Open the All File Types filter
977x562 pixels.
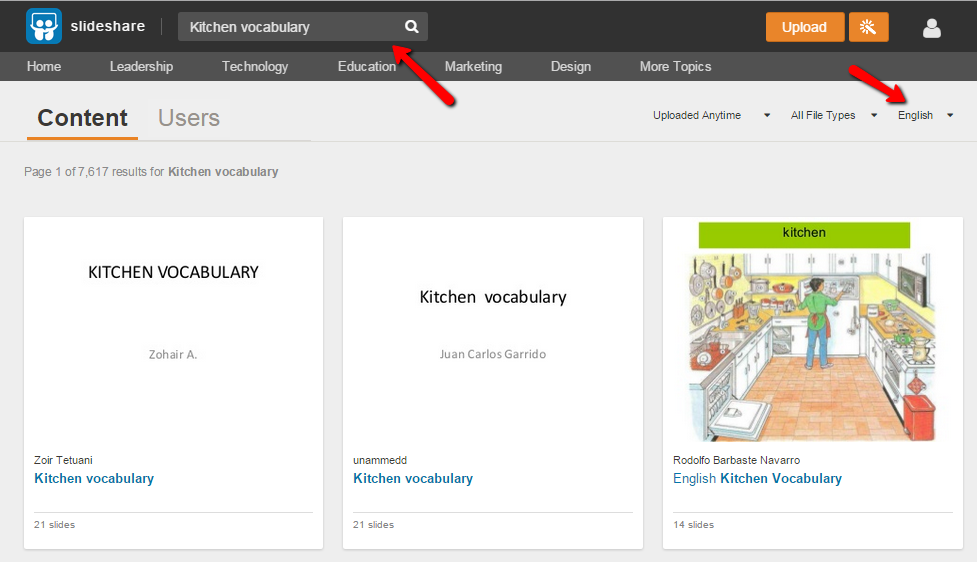click(833, 115)
